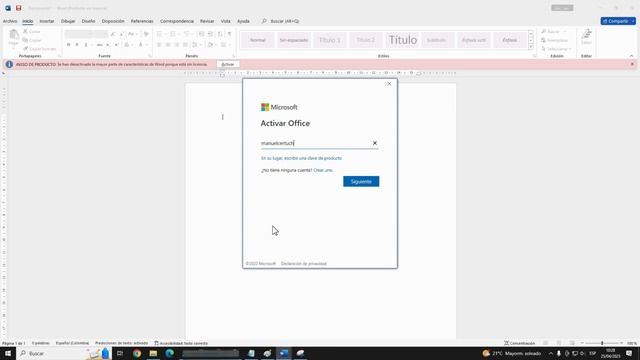The image size is (640, 360).
Task: Switch to the Revisar tab
Action: click(x=207, y=21)
